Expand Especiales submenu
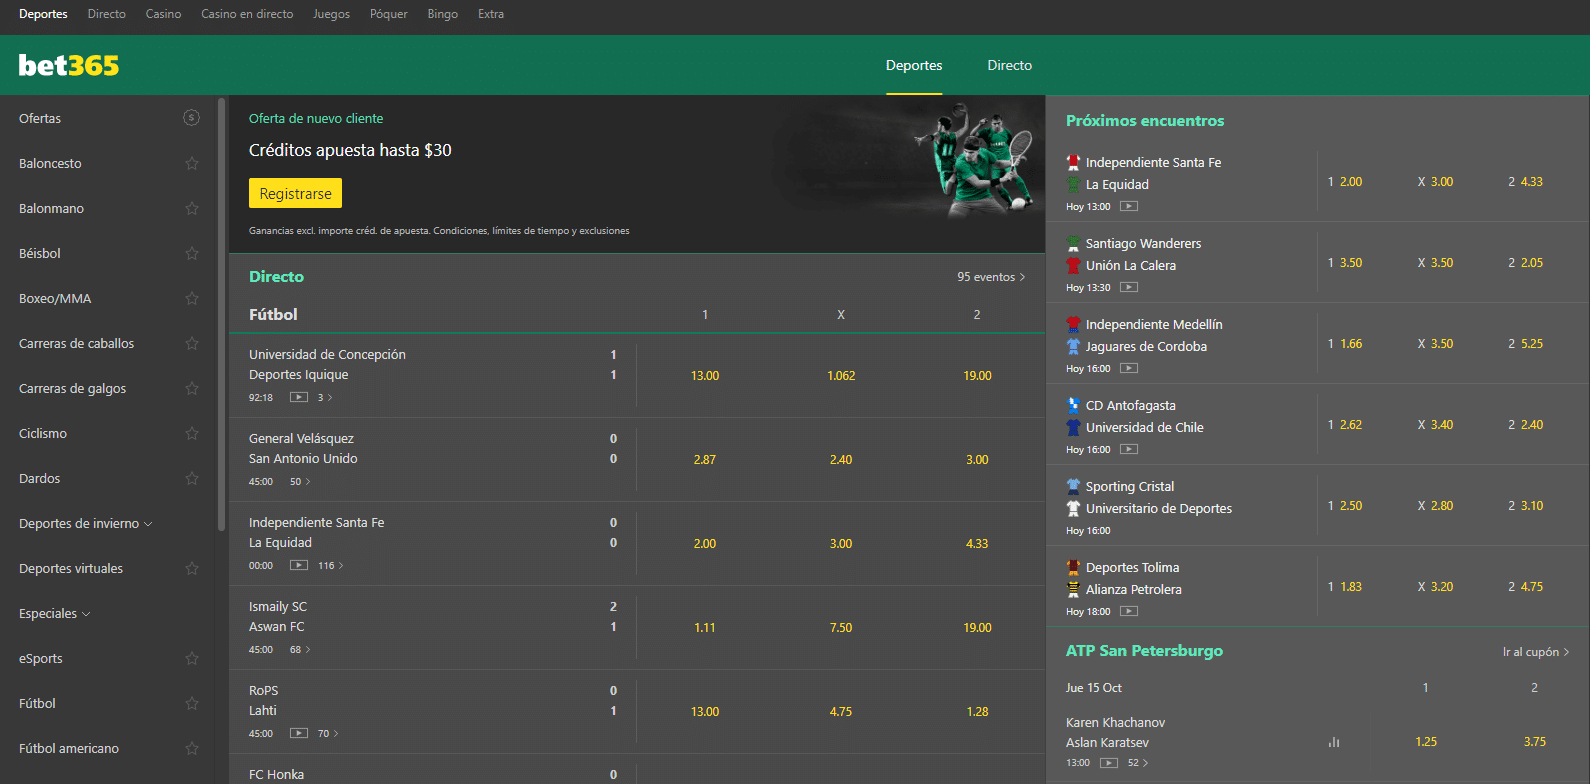The image size is (1590, 784). [55, 613]
